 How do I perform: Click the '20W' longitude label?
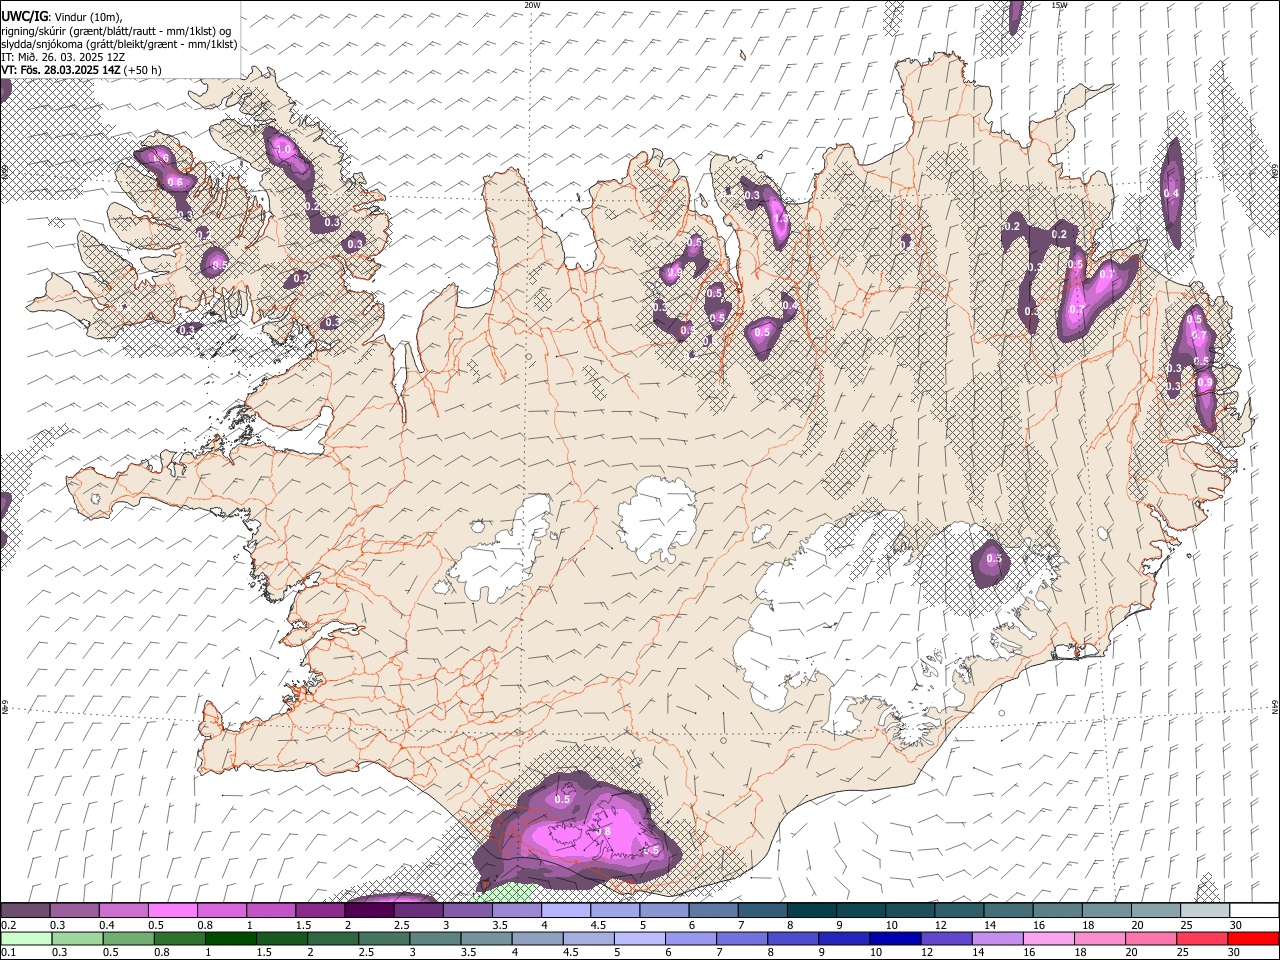click(532, 5)
